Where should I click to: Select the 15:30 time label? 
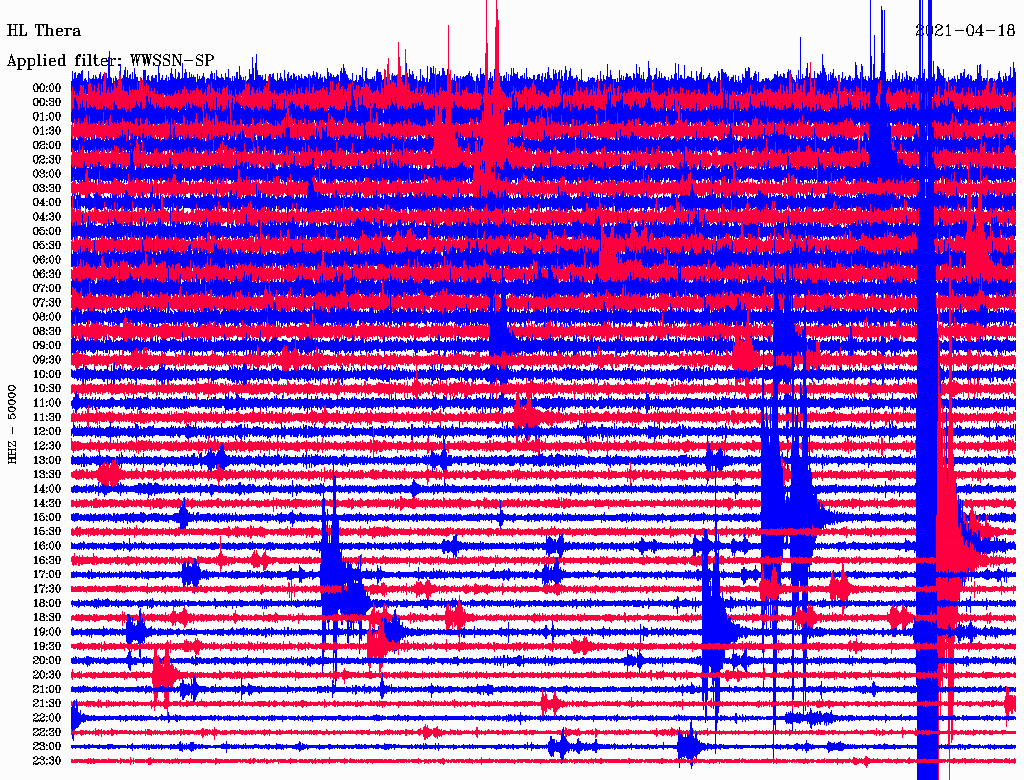point(47,532)
